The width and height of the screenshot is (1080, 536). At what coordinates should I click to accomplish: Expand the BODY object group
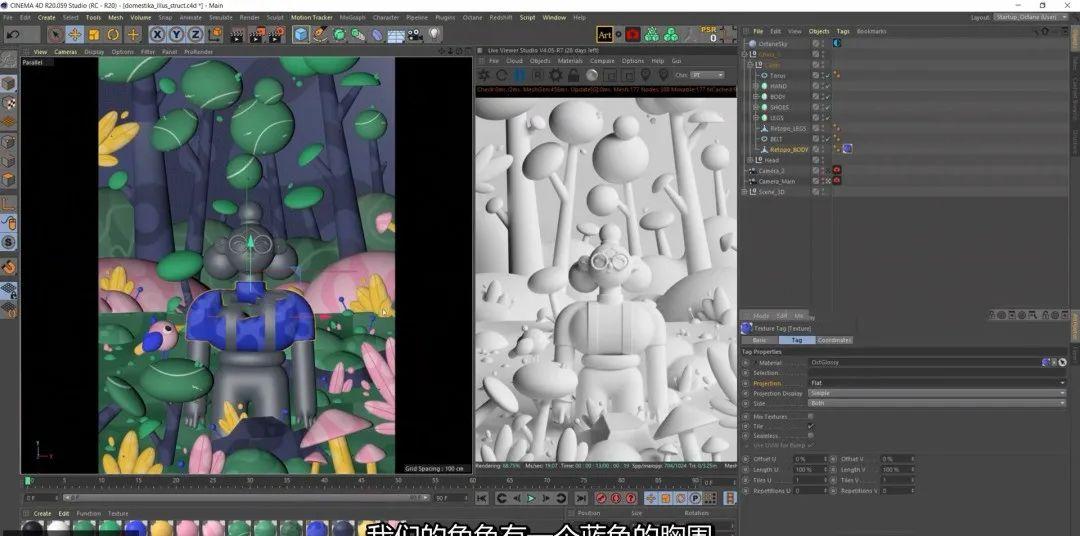[x=756, y=96]
